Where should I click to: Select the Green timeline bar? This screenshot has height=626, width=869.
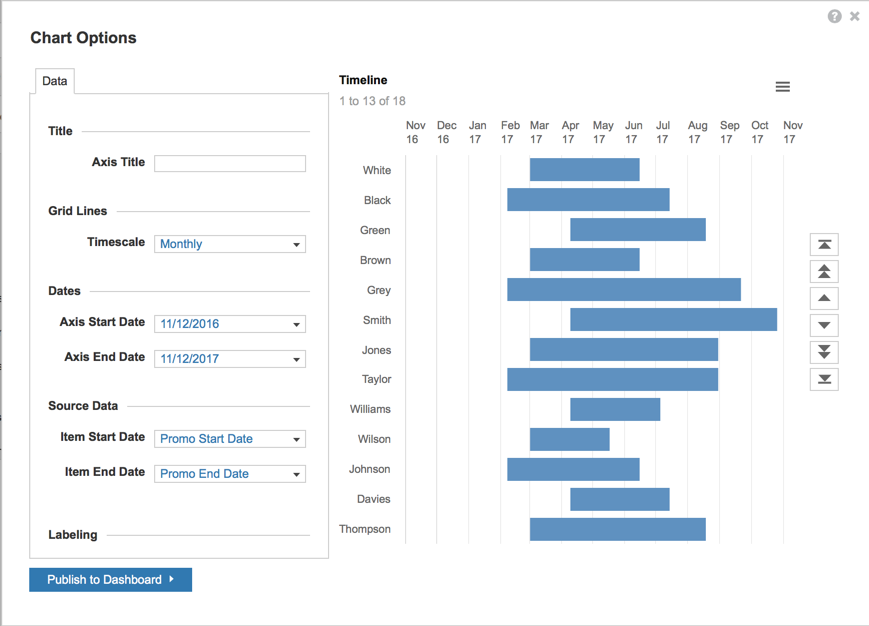(638, 229)
